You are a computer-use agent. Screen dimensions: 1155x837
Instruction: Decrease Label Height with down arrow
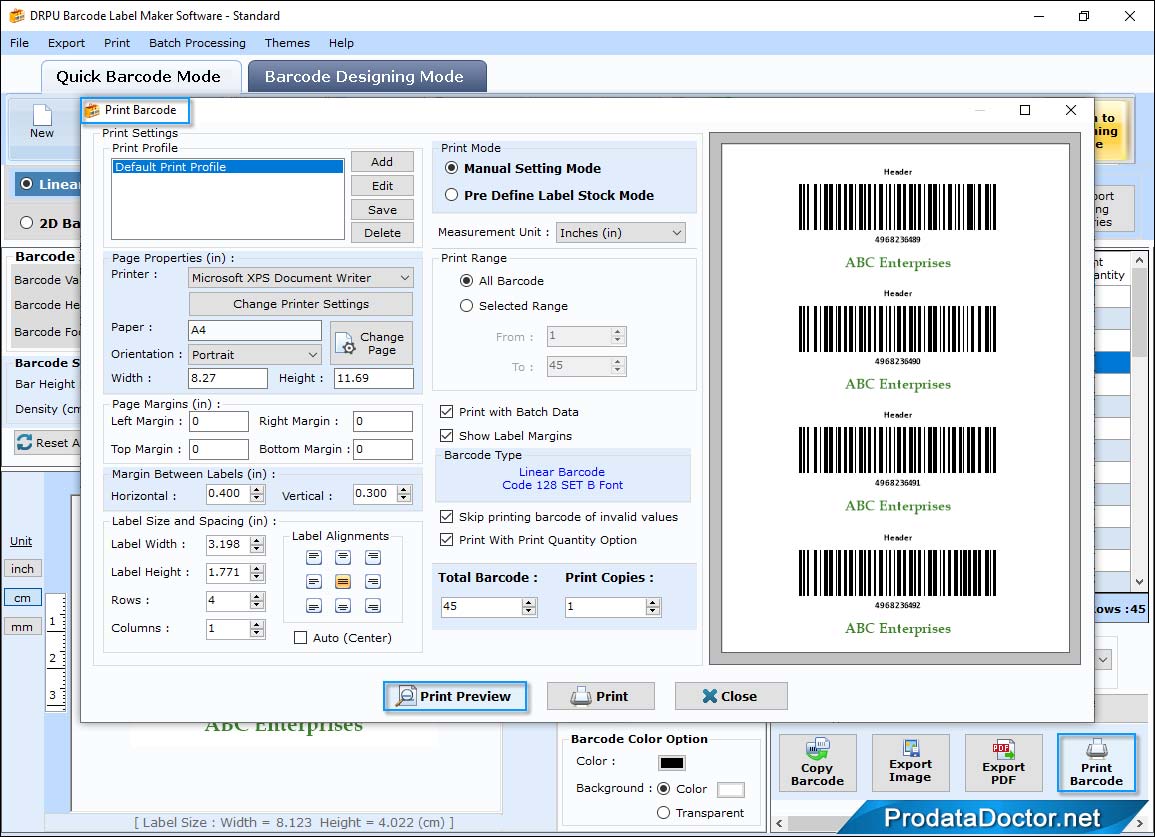[257, 577]
